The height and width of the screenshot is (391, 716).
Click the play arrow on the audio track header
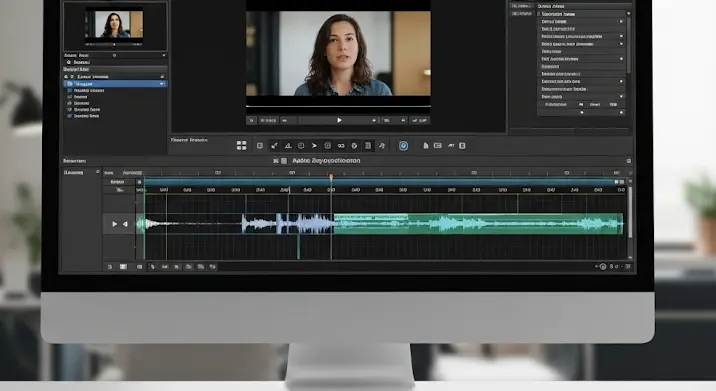coord(114,224)
